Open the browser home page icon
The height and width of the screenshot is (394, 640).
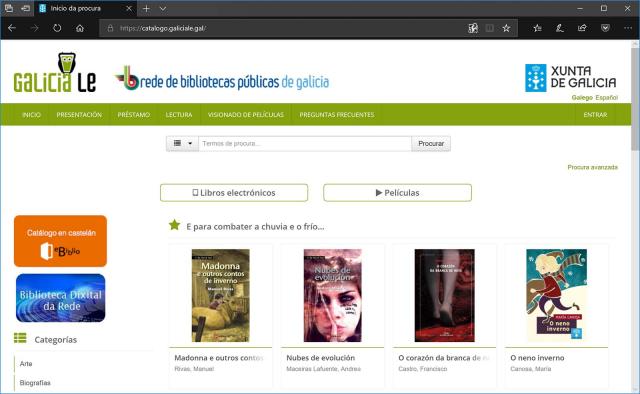point(80,28)
